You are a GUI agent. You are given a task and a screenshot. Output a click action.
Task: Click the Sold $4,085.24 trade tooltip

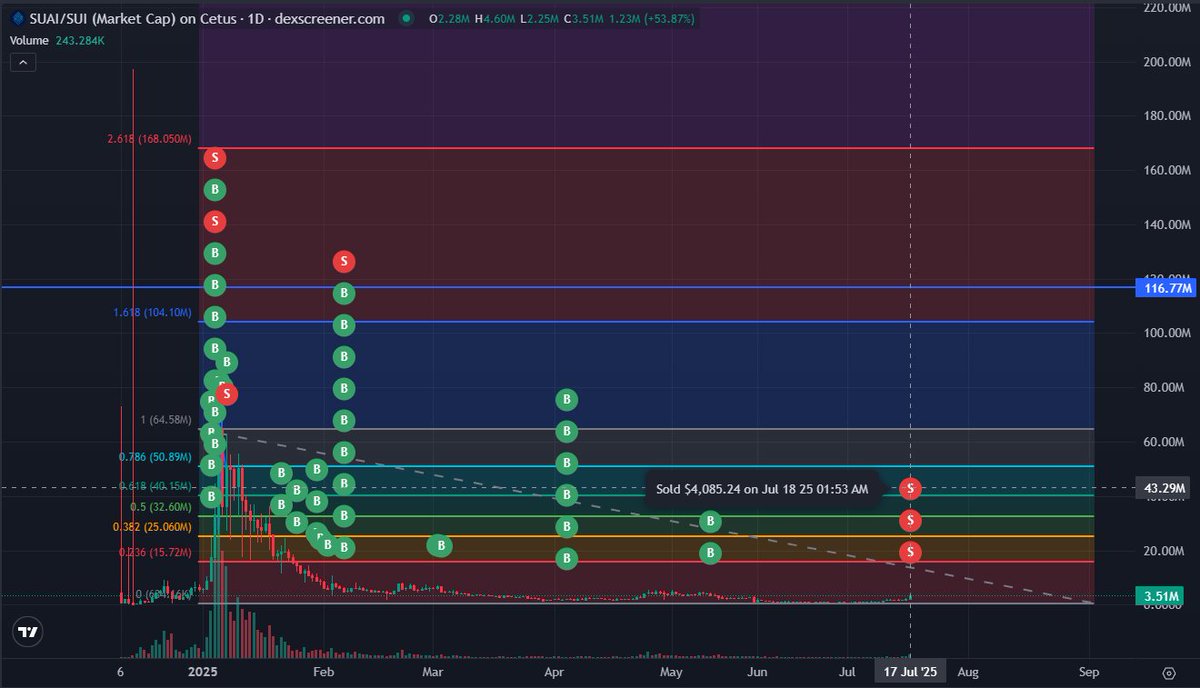760,489
